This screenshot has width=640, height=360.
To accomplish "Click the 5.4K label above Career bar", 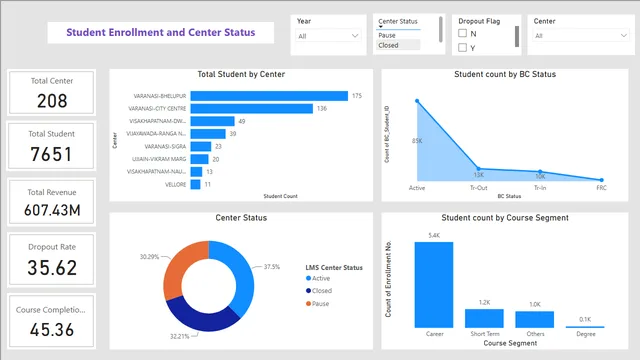I will click(x=434, y=236).
